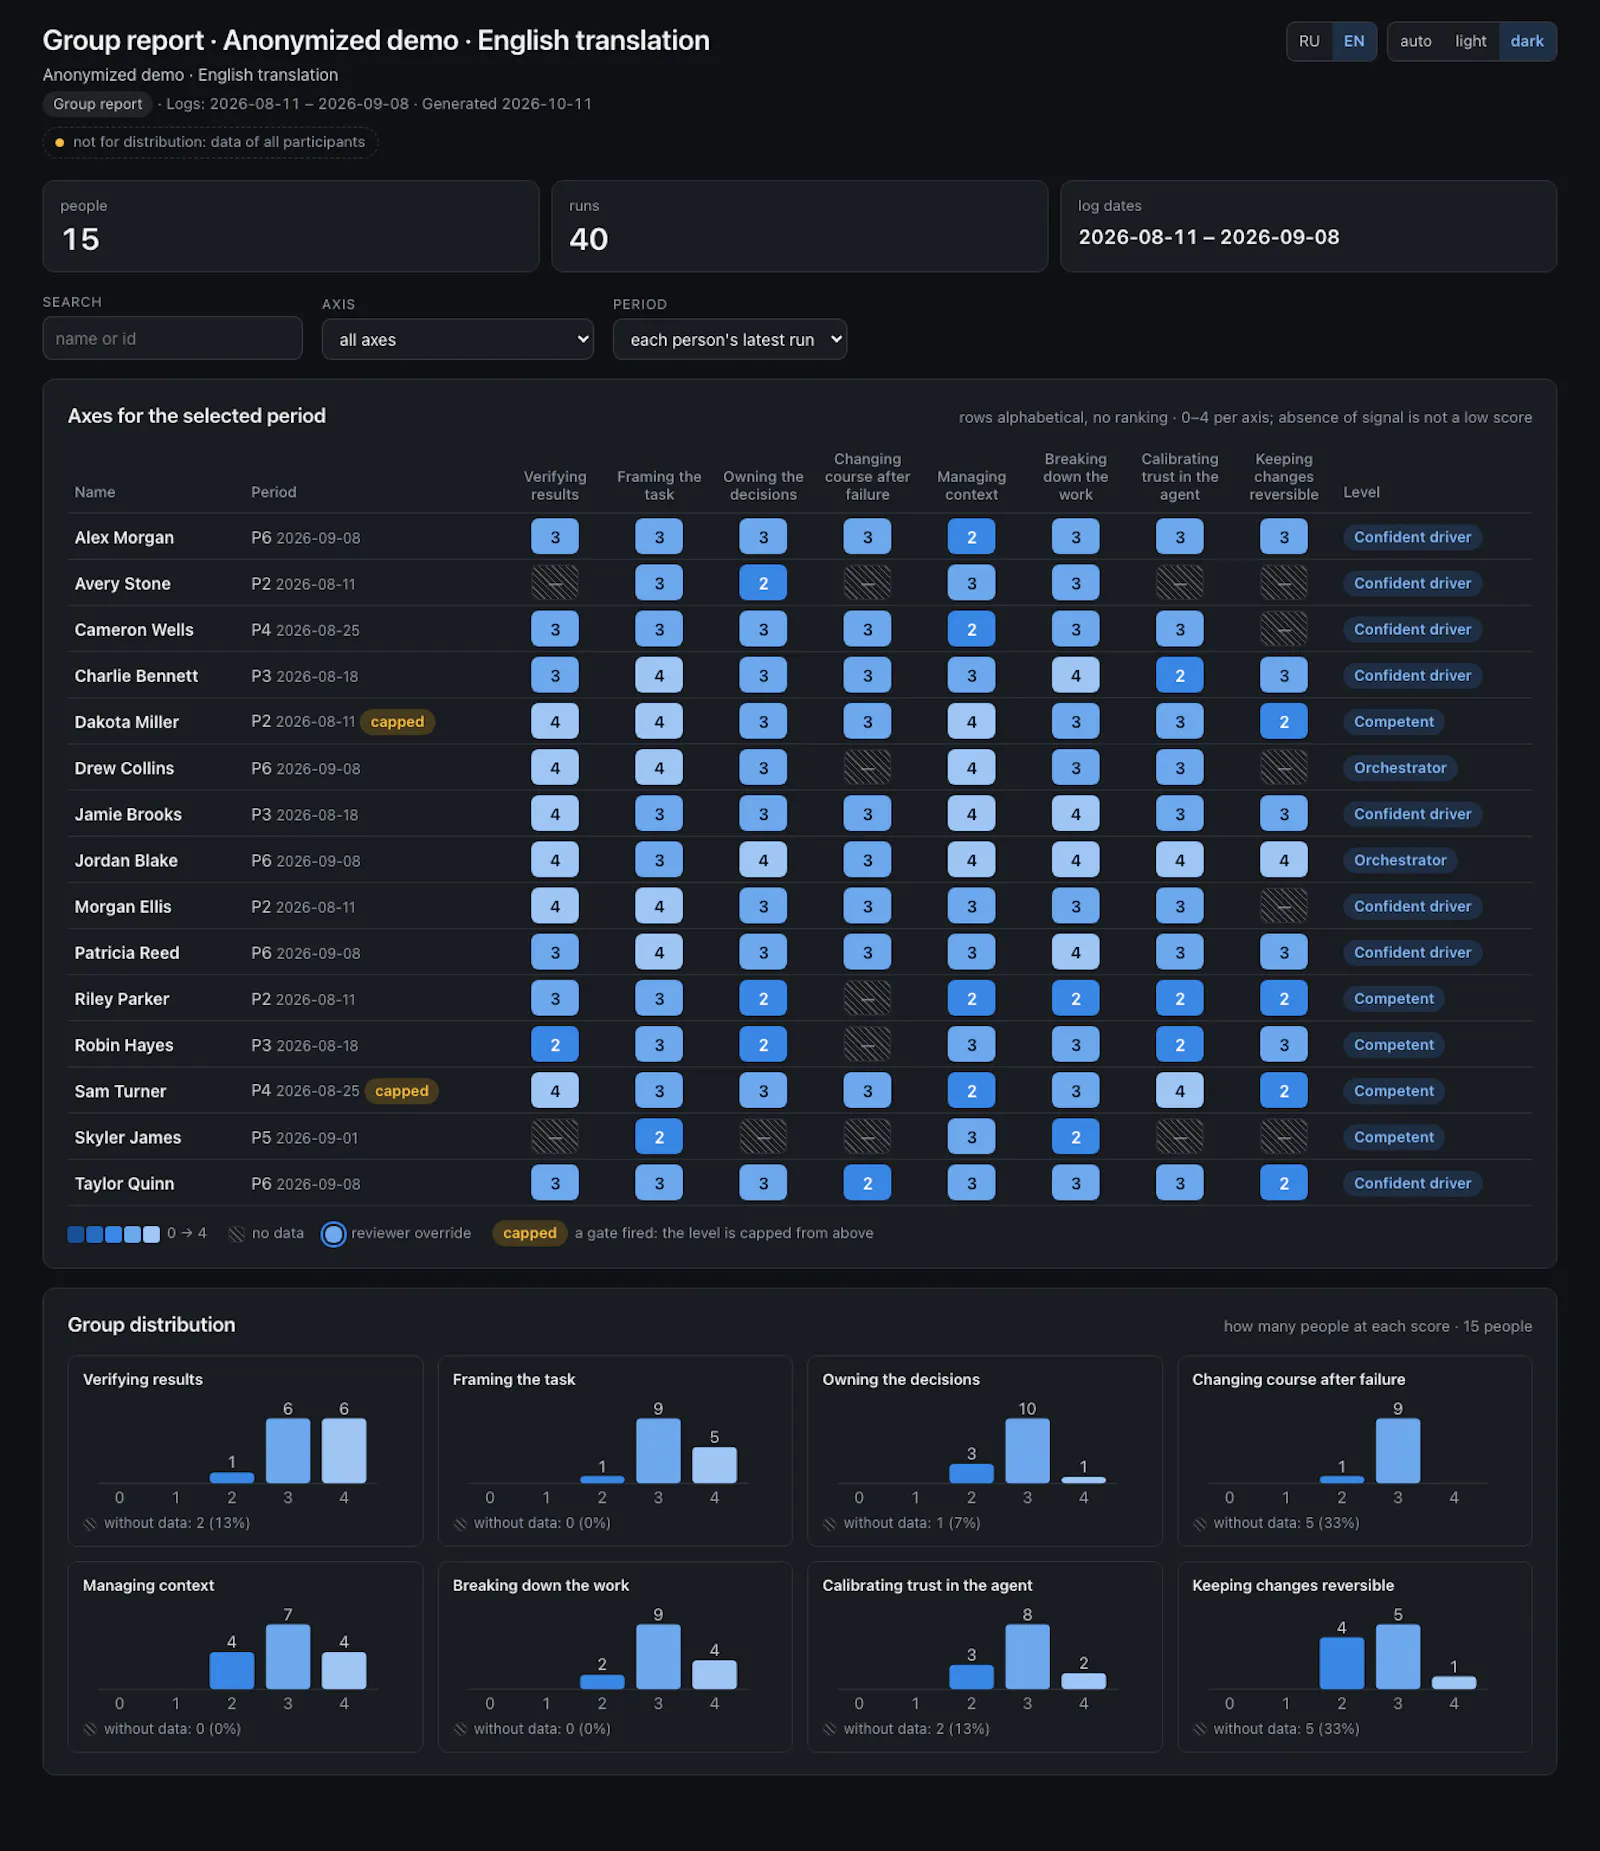Click the score 2 bar in Keeping changes reversible chart
Image resolution: width=1600 pixels, height=1851 pixels.
tap(1341, 1663)
